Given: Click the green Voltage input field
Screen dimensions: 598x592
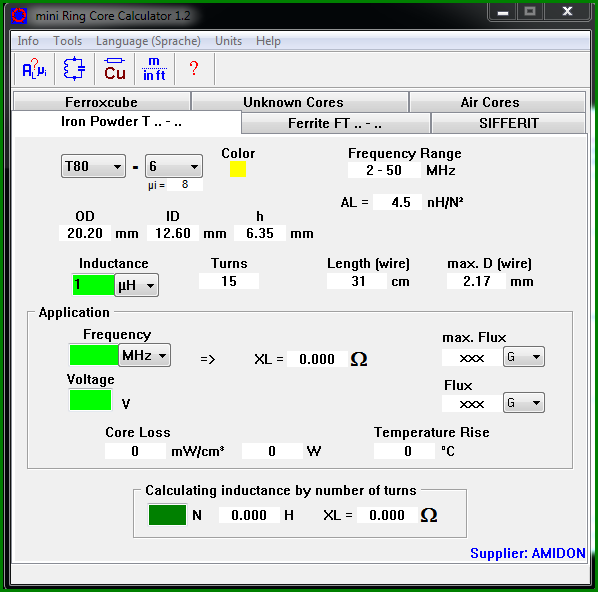Looking at the screenshot, I should pyautogui.click(x=90, y=400).
